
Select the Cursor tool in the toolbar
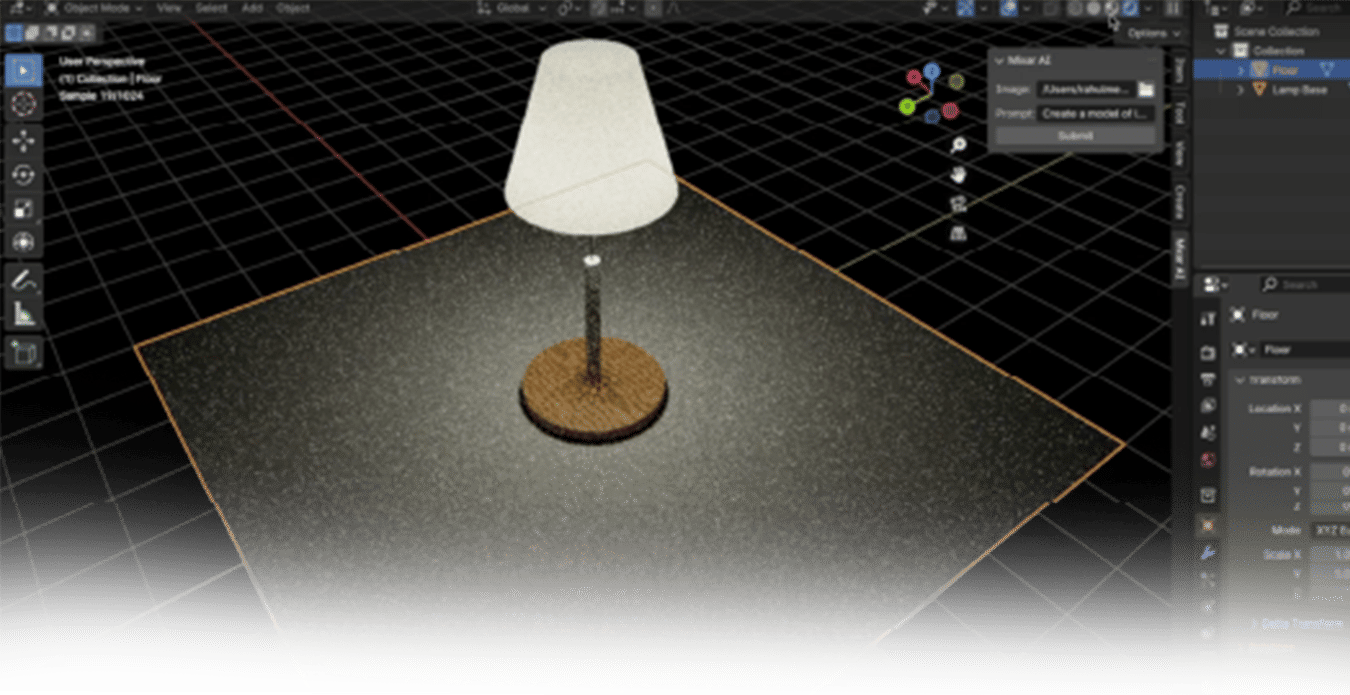[x=23, y=104]
